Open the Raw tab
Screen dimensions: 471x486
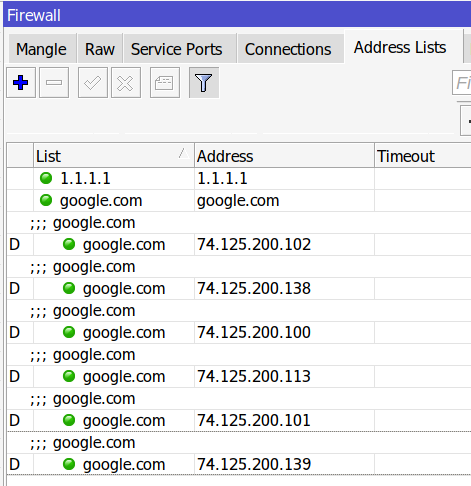point(100,49)
